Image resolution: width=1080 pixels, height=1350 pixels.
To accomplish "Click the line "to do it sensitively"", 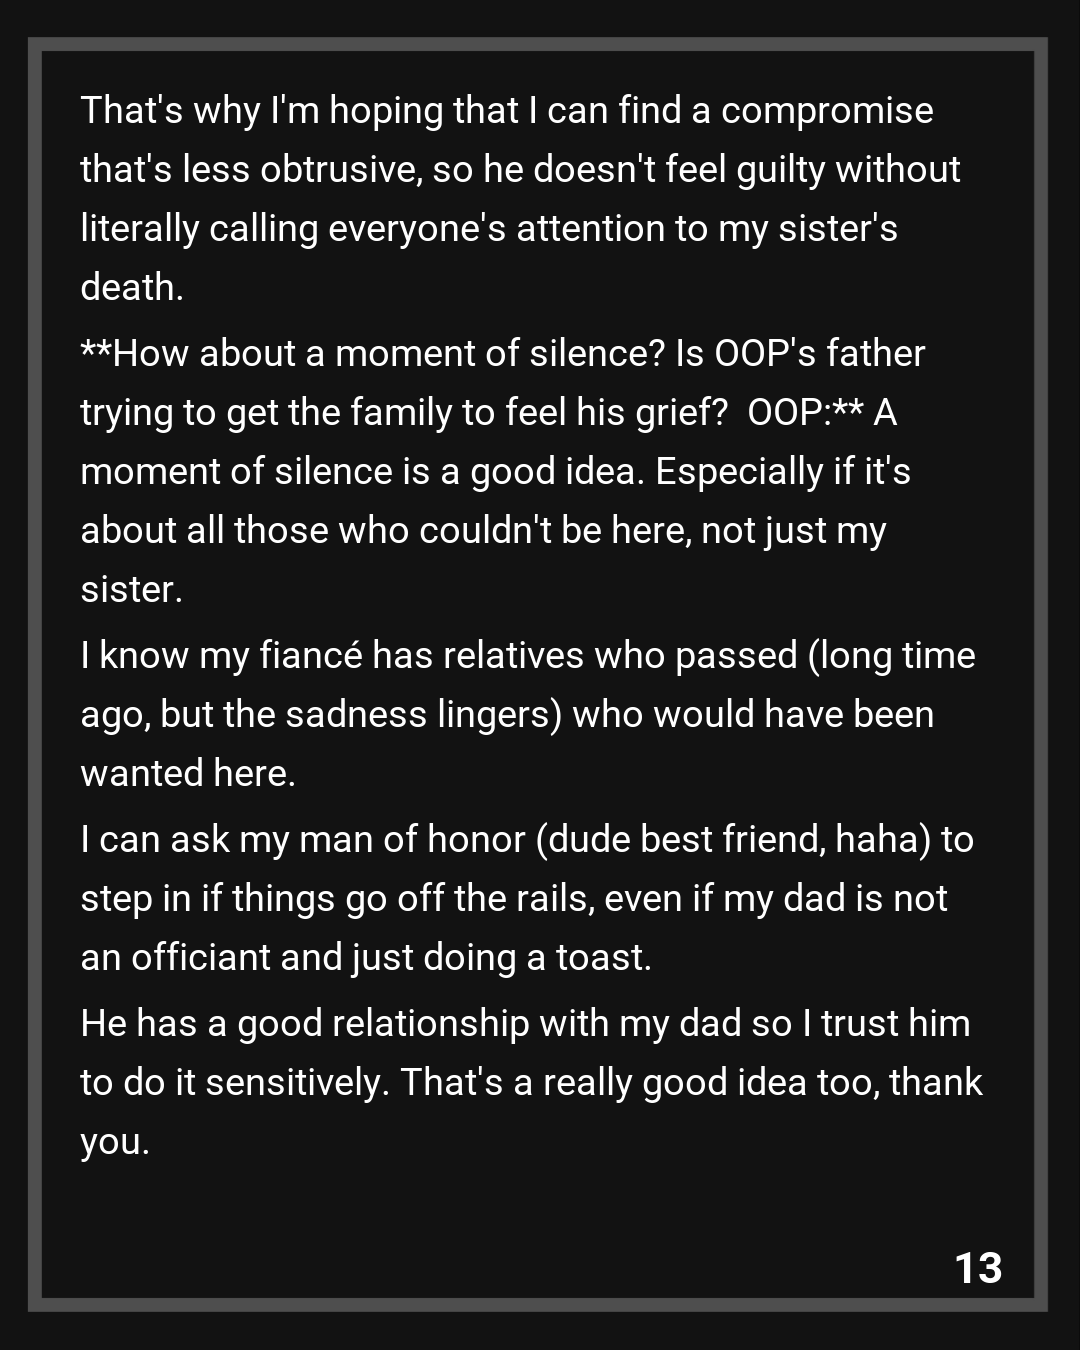I will pyautogui.click(x=235, y=1083).
